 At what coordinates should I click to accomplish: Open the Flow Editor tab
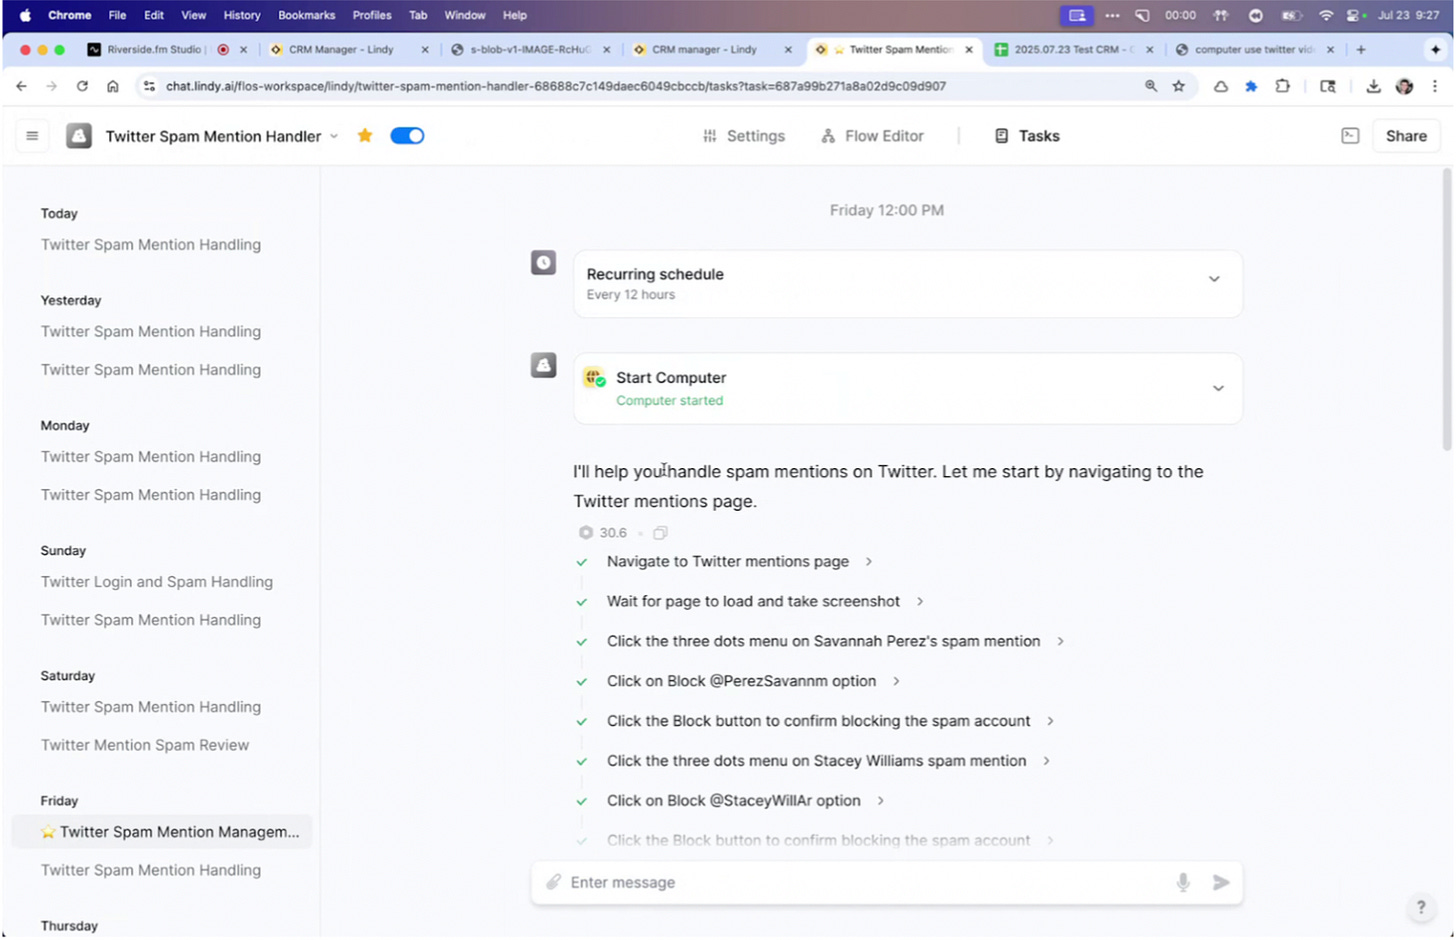click(x=872, y=136)
